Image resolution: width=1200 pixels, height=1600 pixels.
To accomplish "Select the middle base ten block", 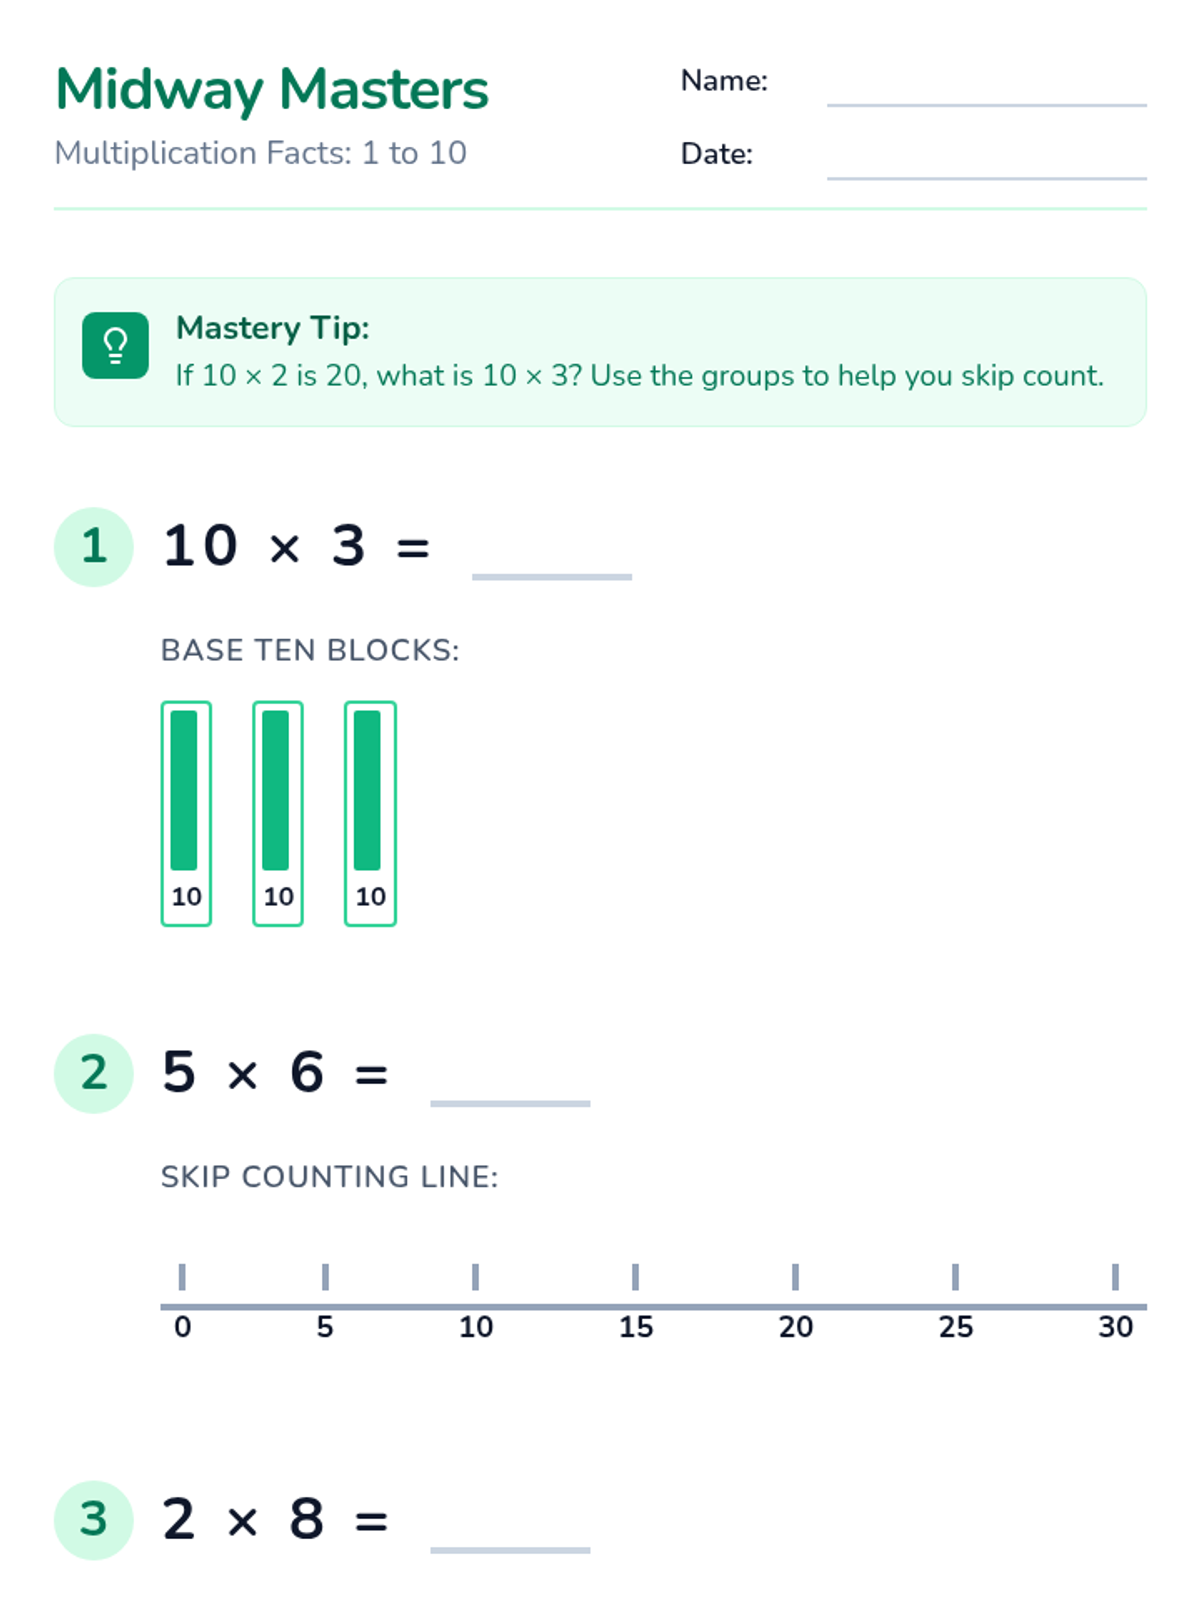I will [x=278, y=814].
